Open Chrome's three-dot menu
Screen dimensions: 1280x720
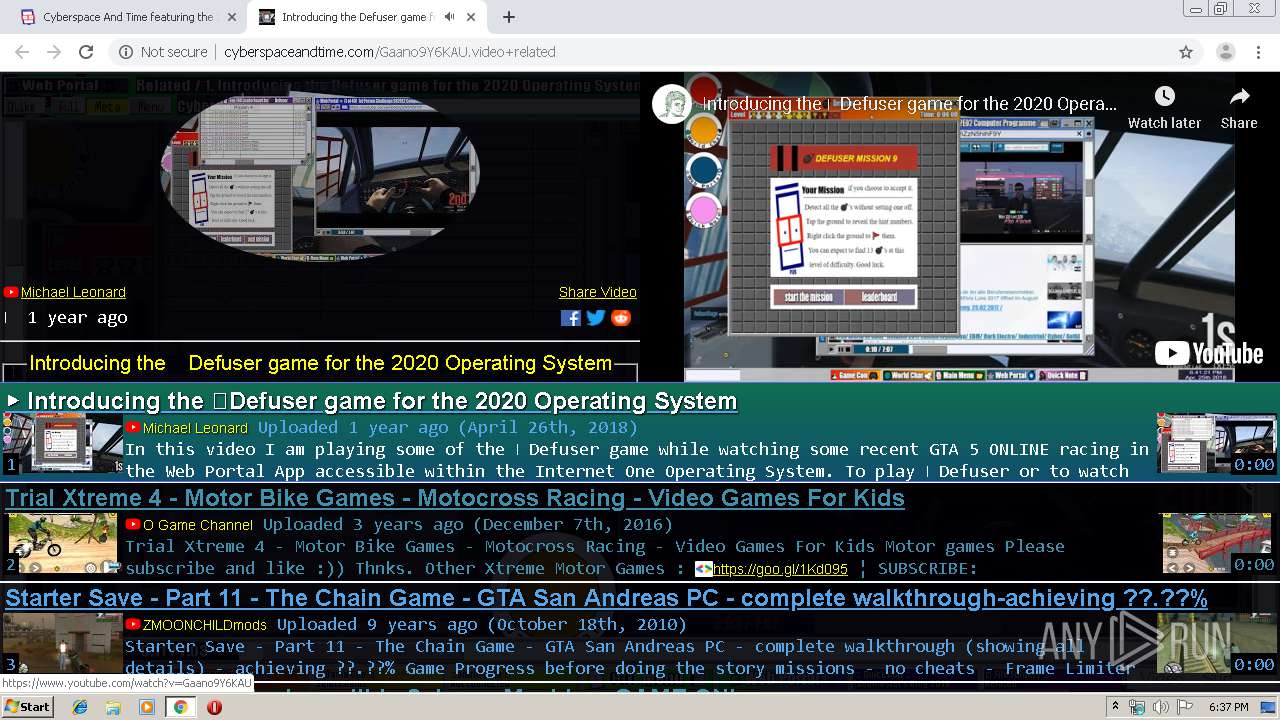(1258, 52)
